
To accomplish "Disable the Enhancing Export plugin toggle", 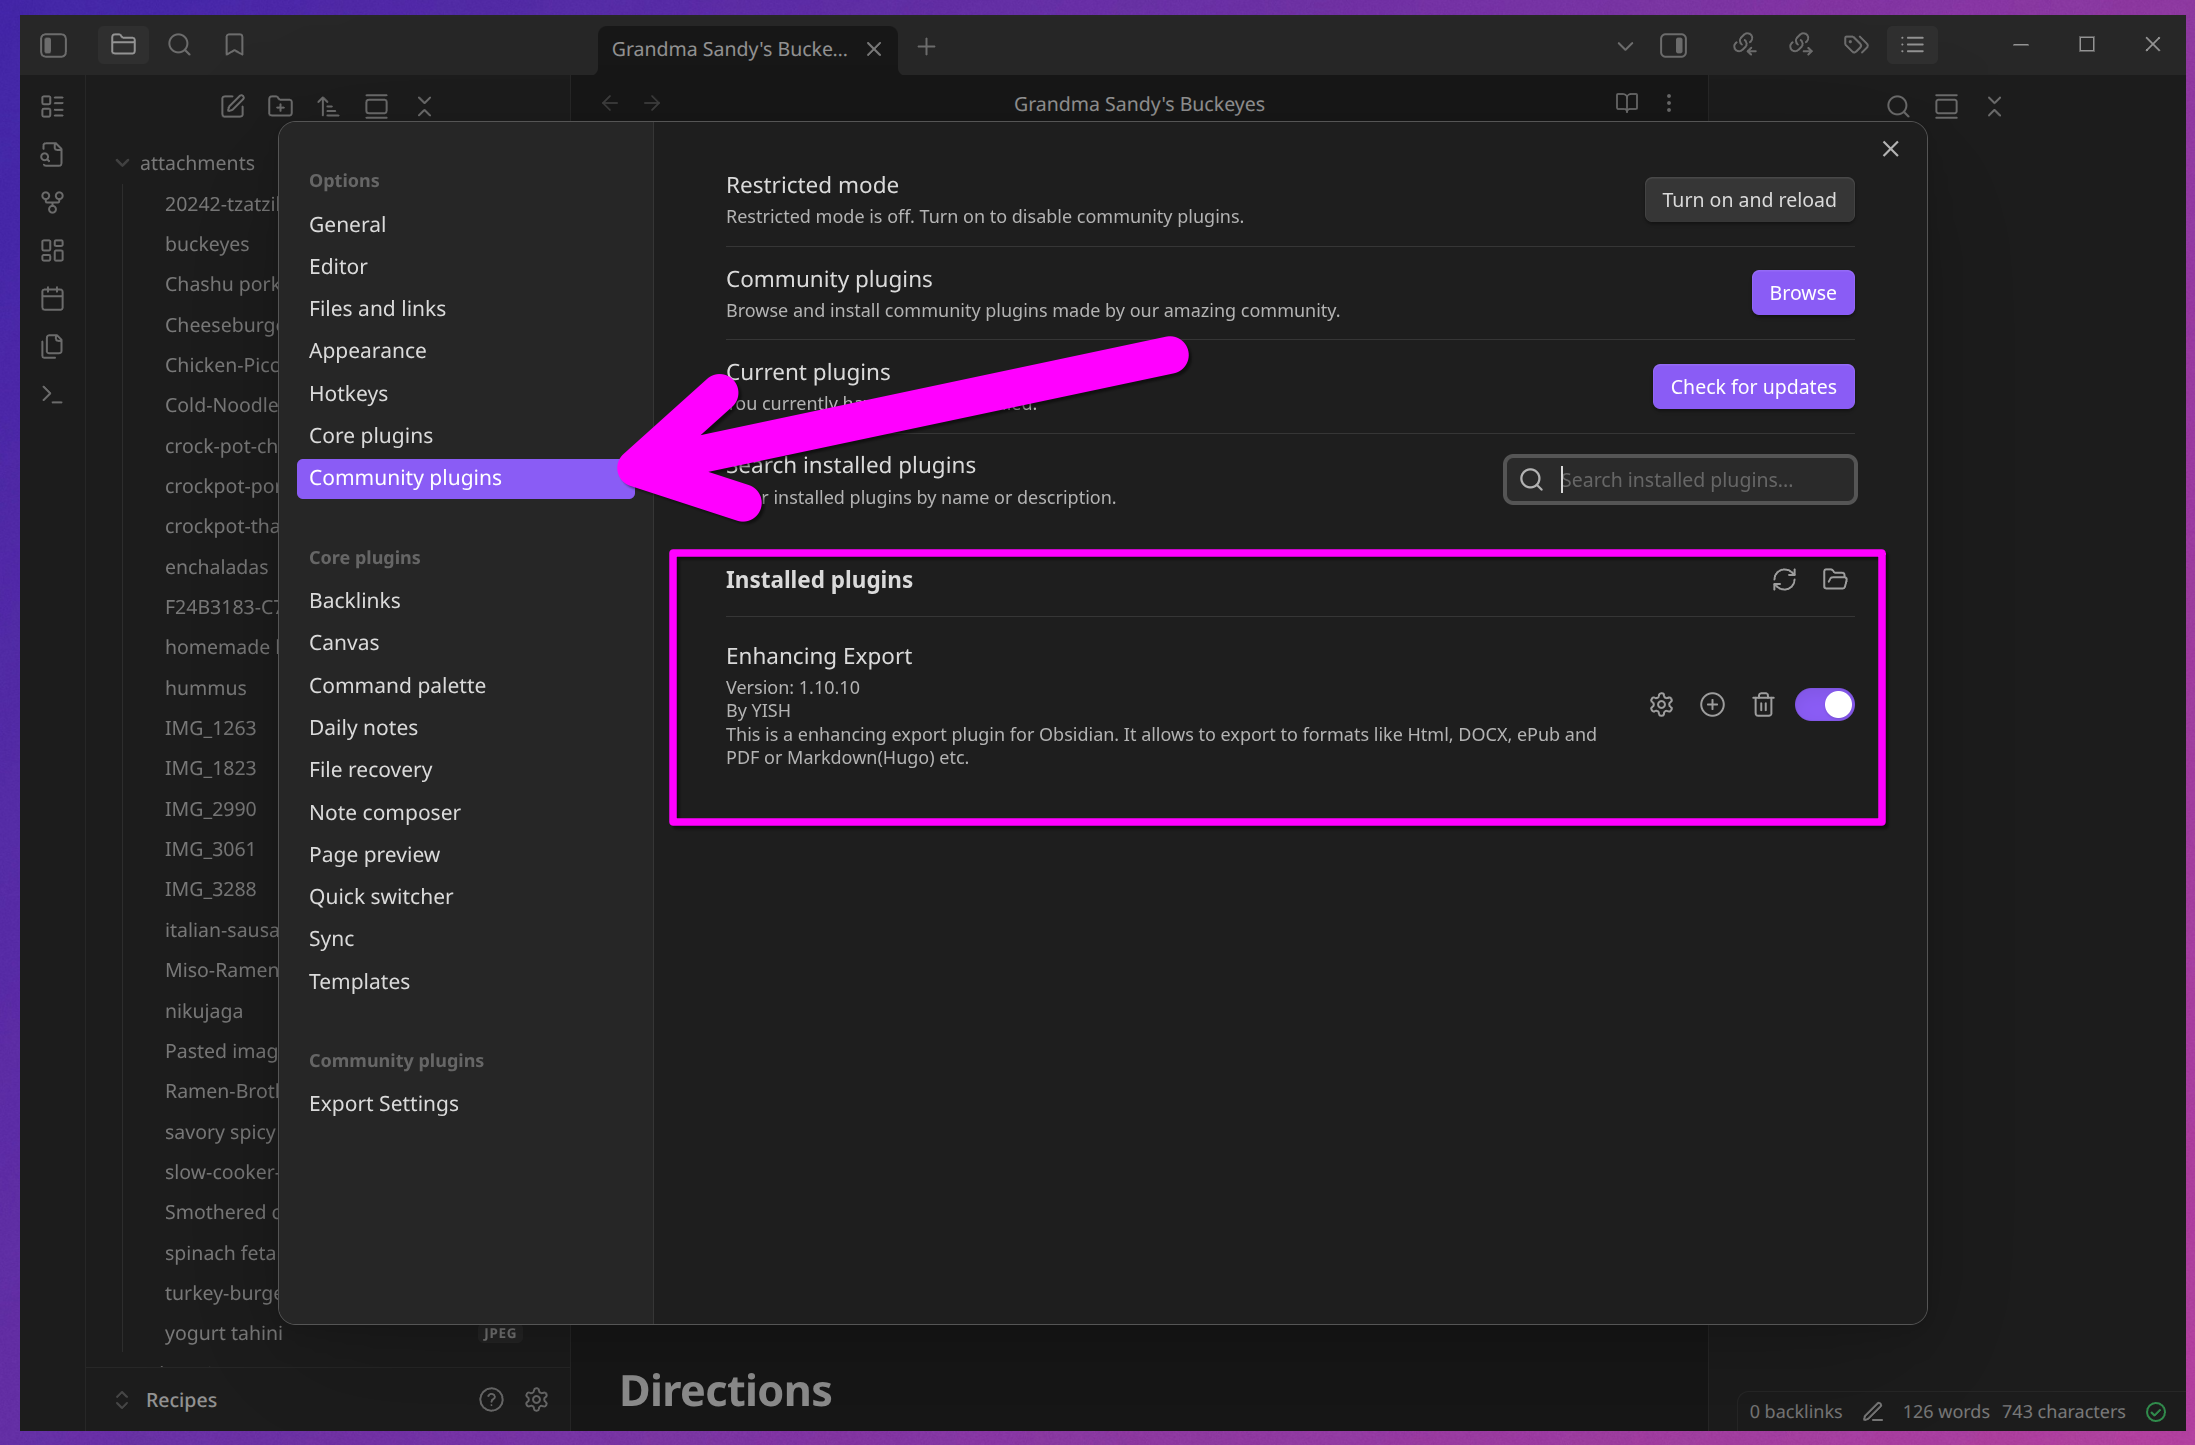I will (x=1824, y=705).
